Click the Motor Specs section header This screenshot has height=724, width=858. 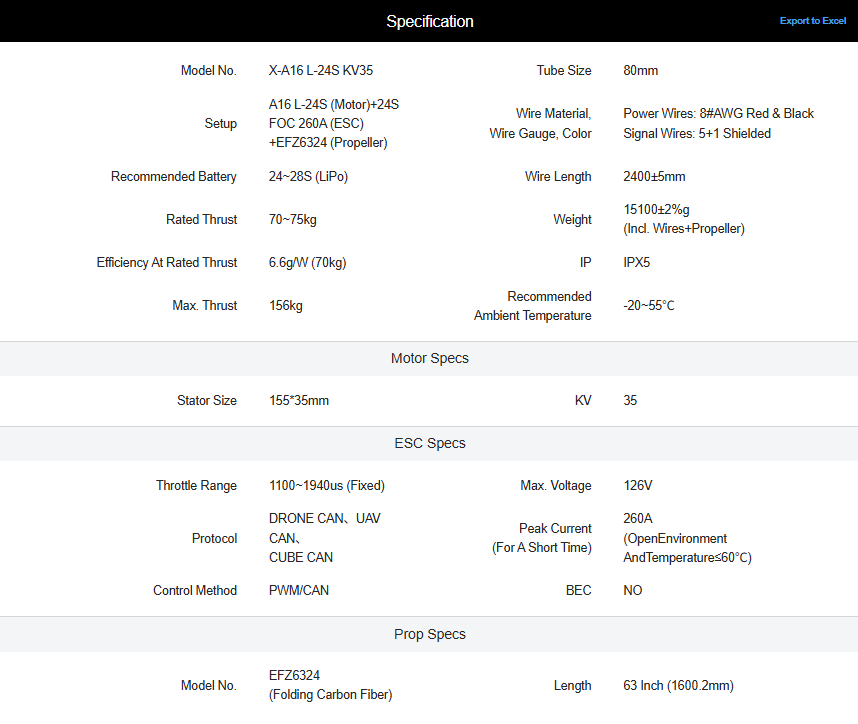pos(429,358)
